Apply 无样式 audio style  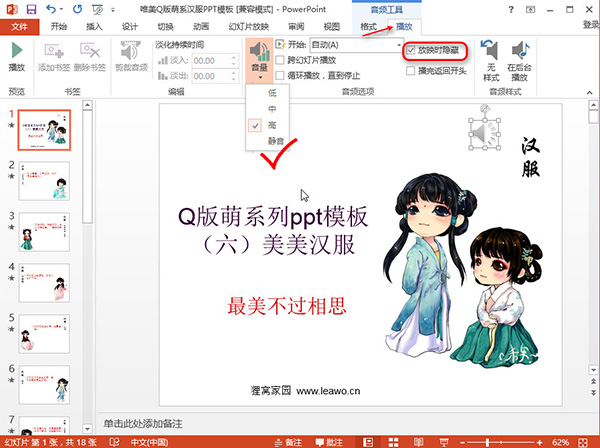tap(491, 60)
